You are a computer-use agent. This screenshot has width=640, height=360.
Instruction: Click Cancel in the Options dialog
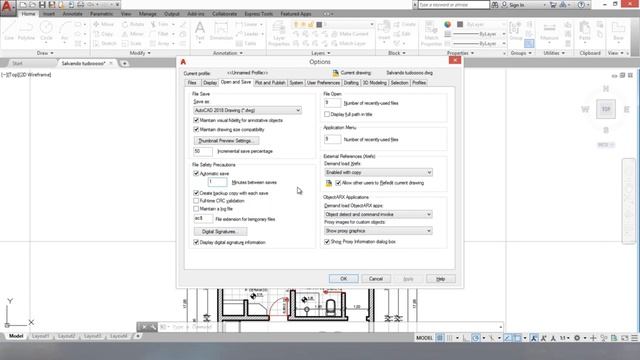point(376,279)
